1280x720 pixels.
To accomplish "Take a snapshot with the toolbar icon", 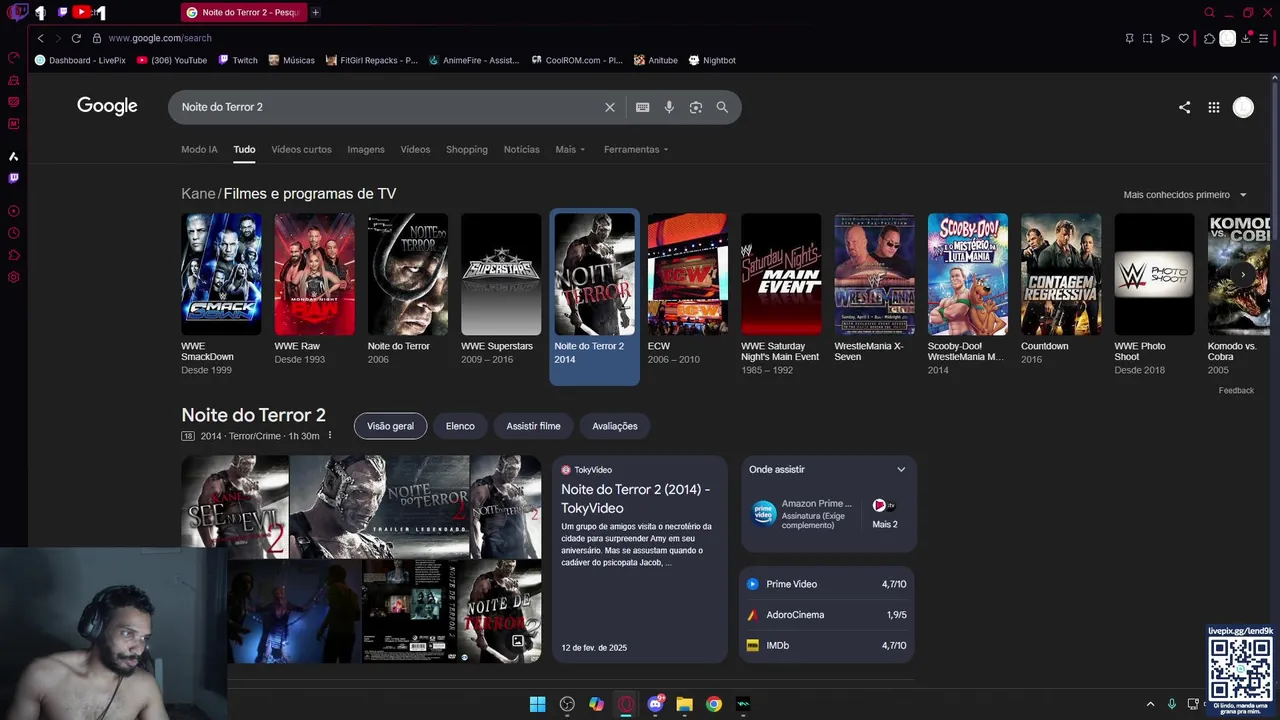I will (x=1147, y=38).
